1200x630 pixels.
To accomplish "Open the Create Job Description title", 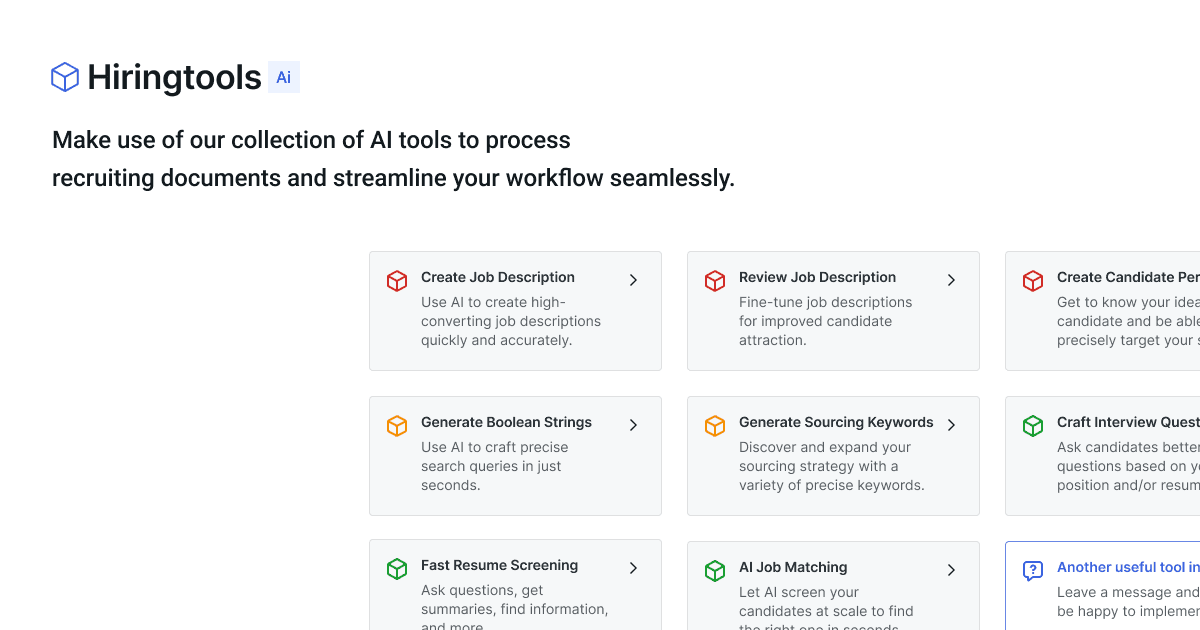I will [498, 277].
